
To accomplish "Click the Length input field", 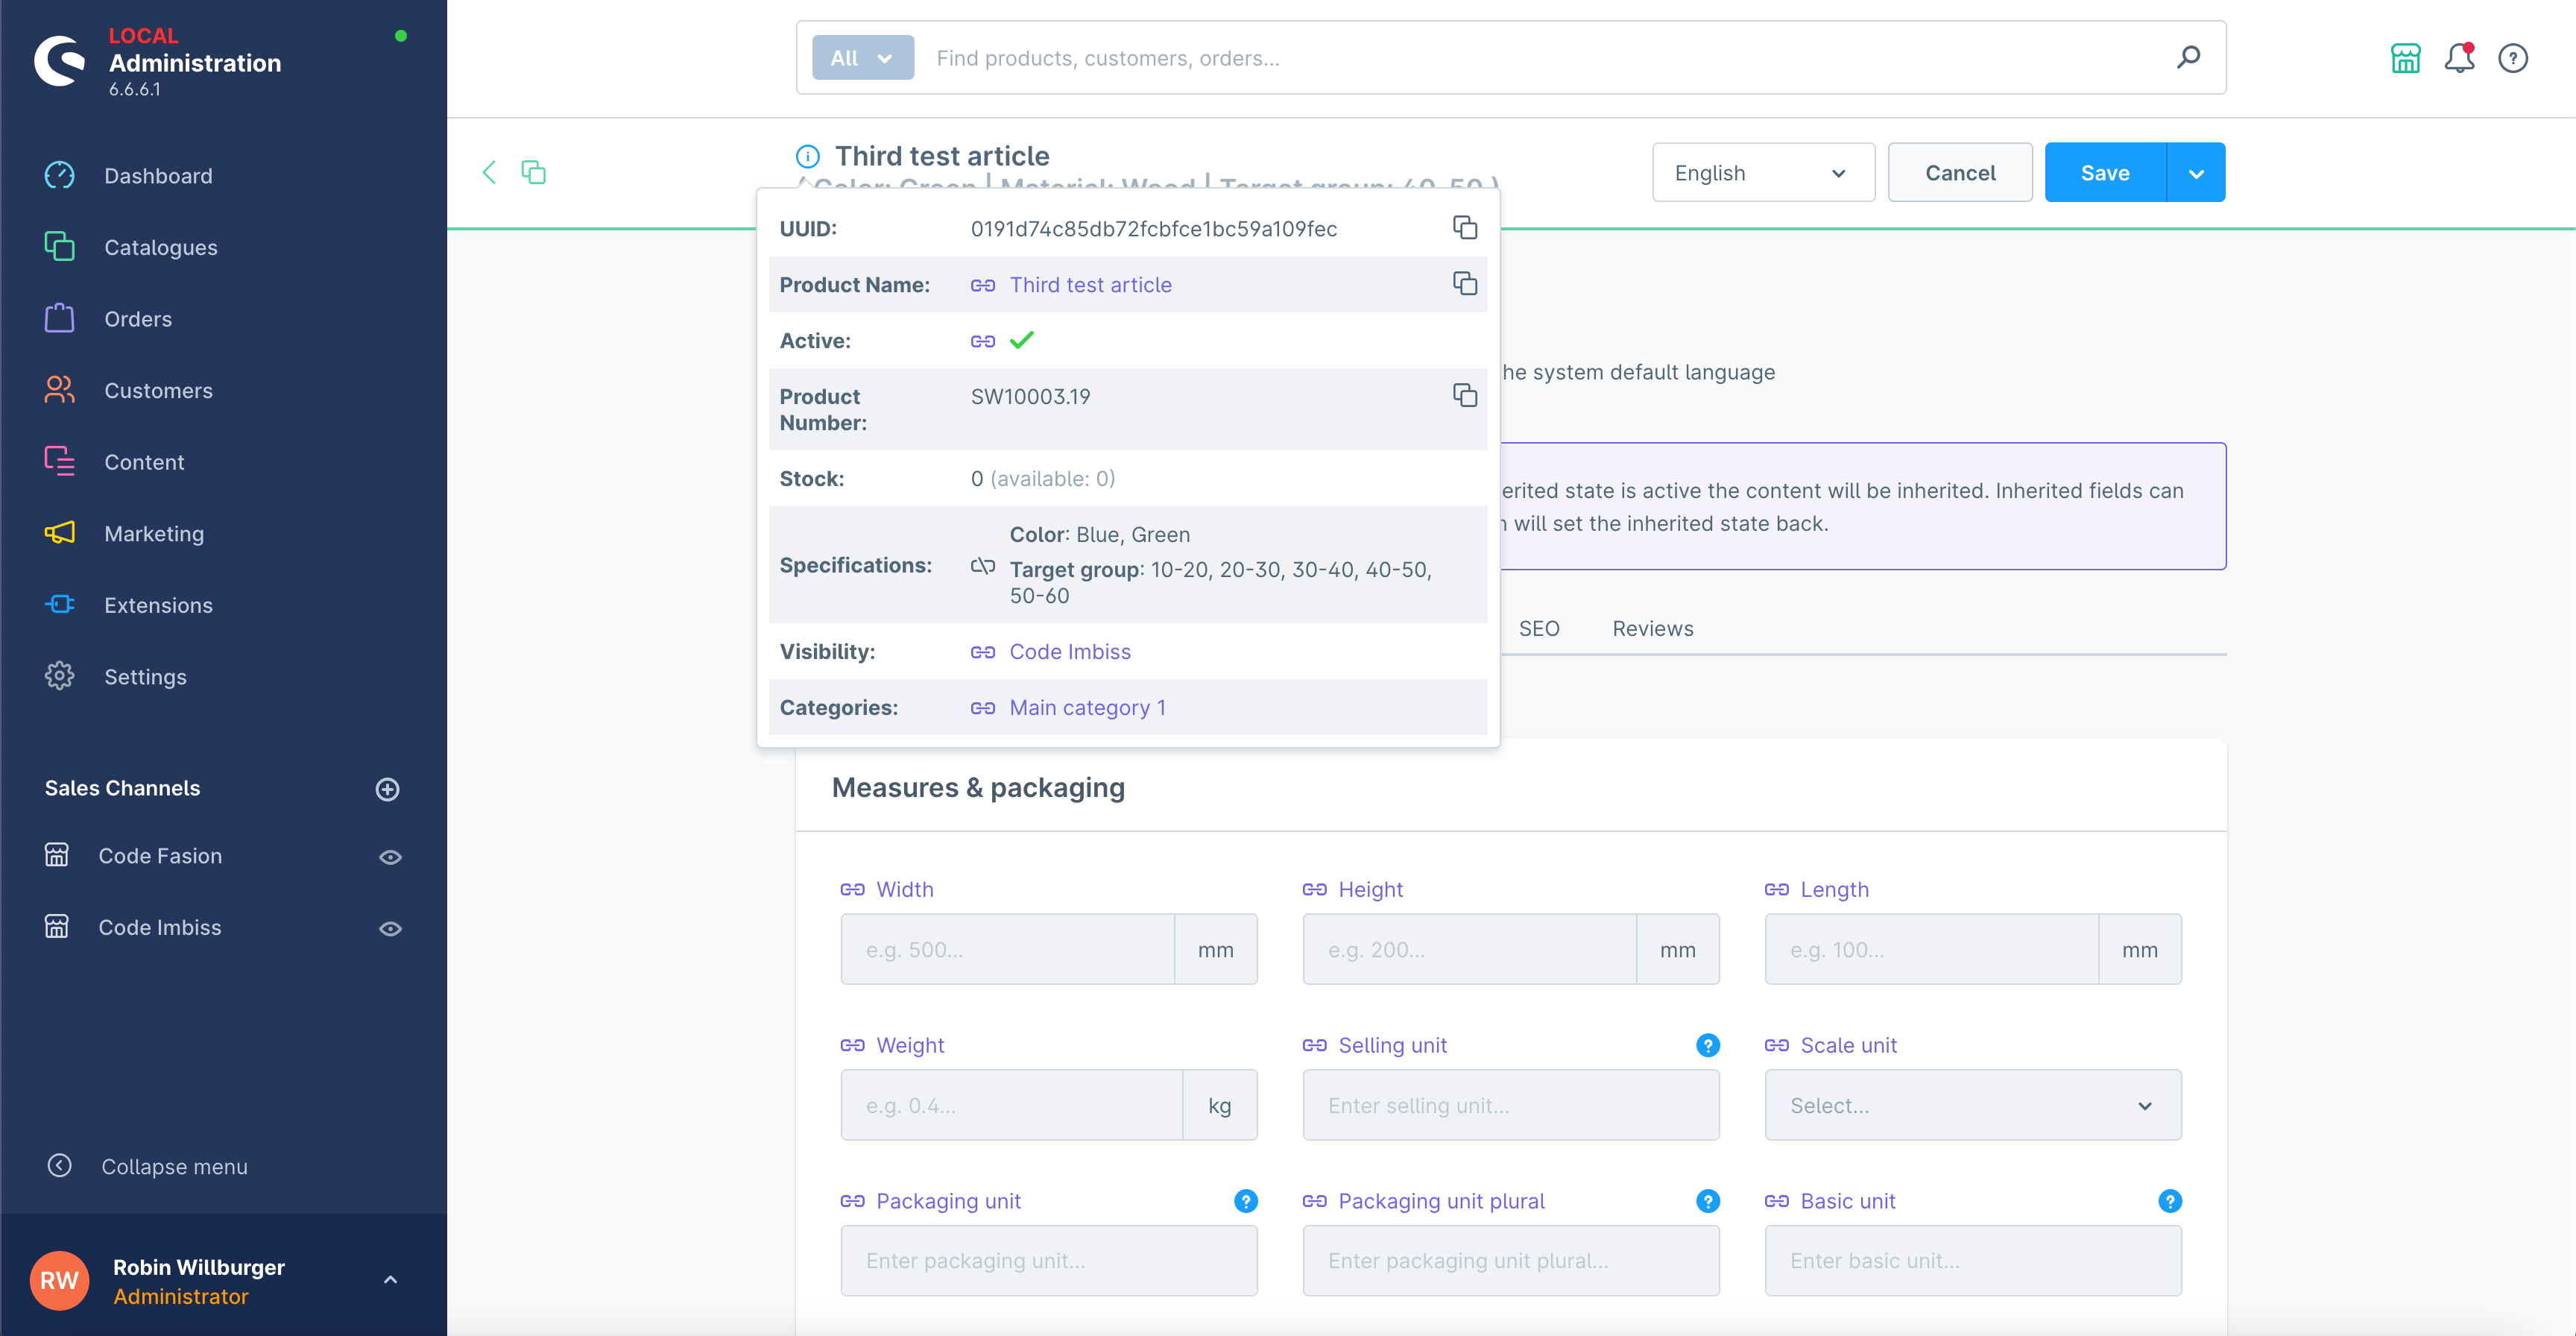I will [x=1932, y=949].
